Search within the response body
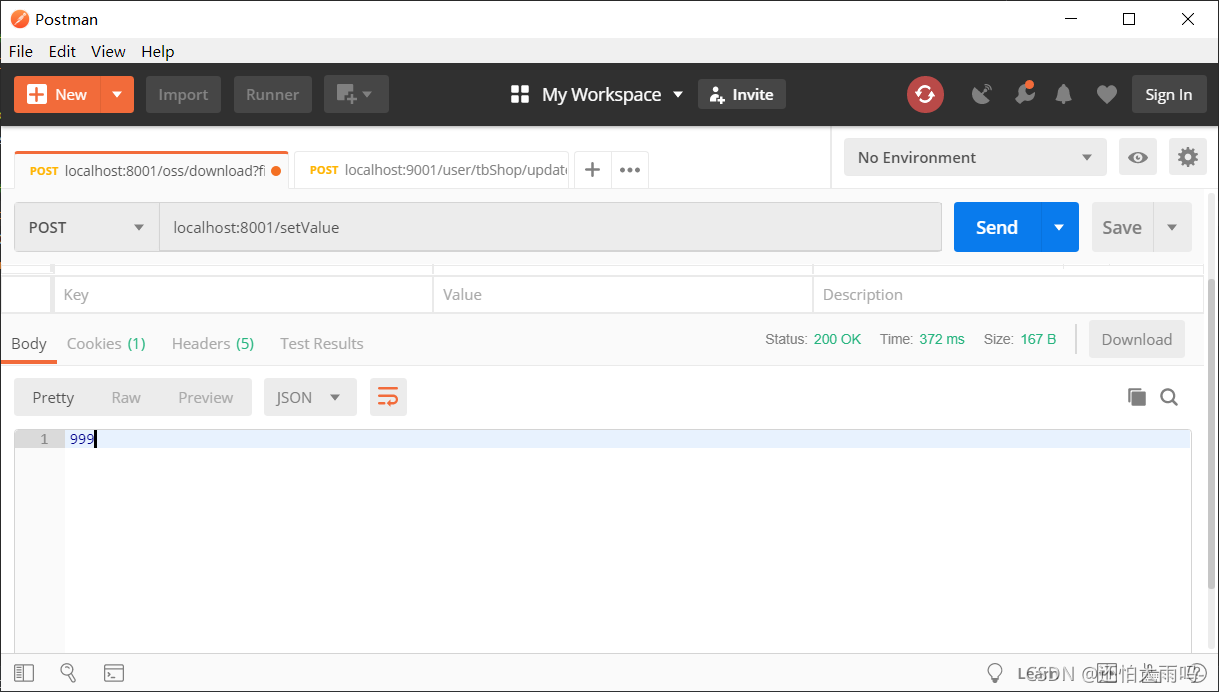This screenshot has width=1219, height=692. point(1169,397)
